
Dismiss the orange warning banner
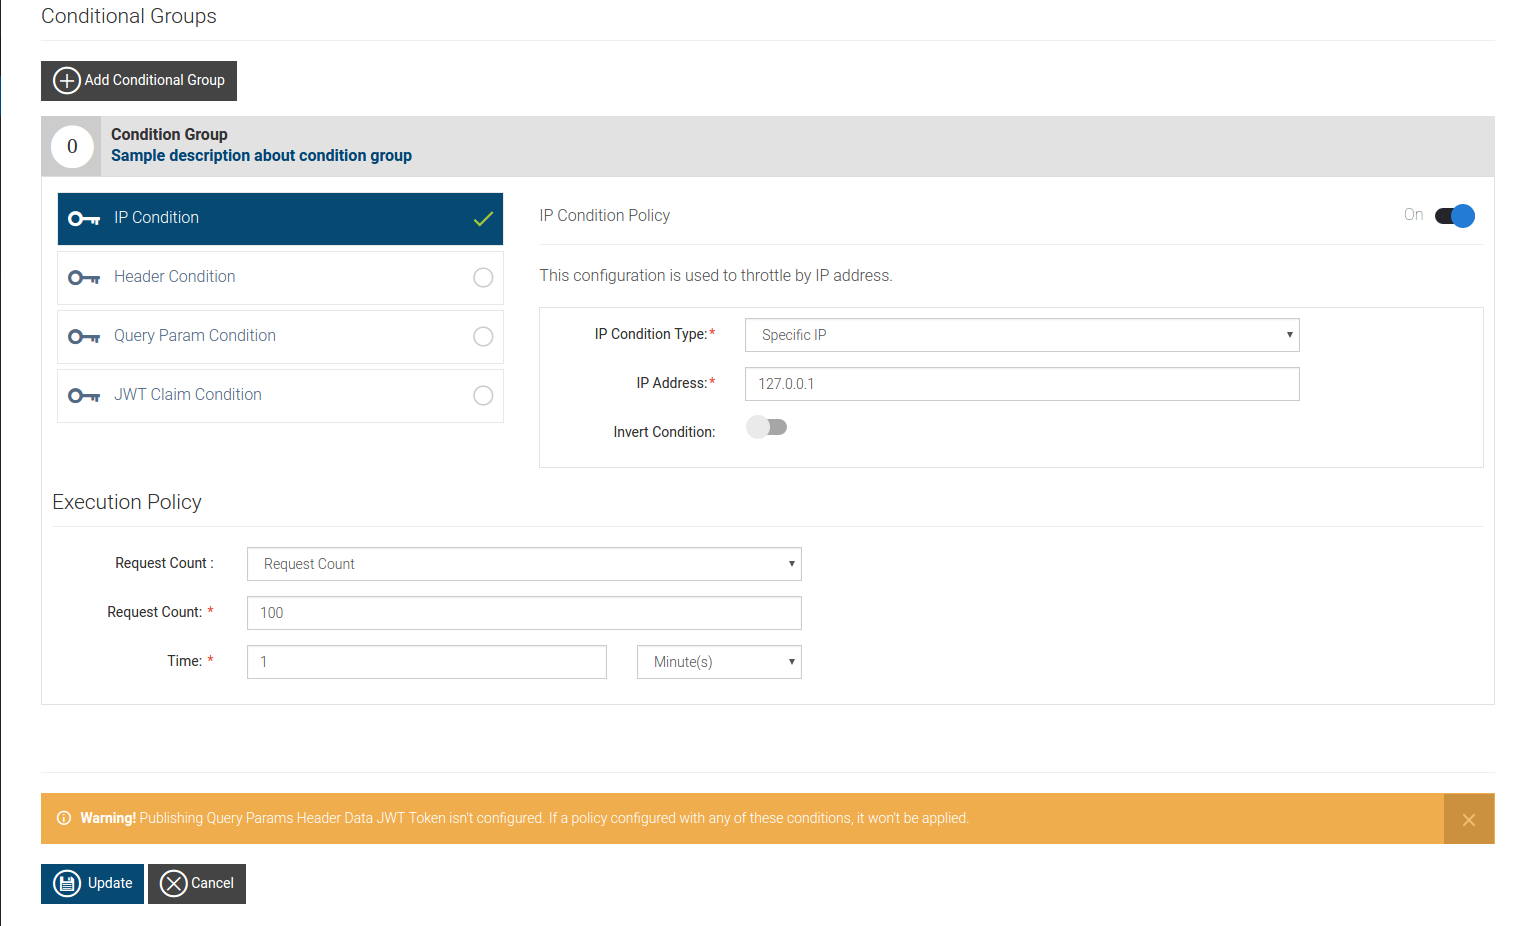(x=1469, y=820)
